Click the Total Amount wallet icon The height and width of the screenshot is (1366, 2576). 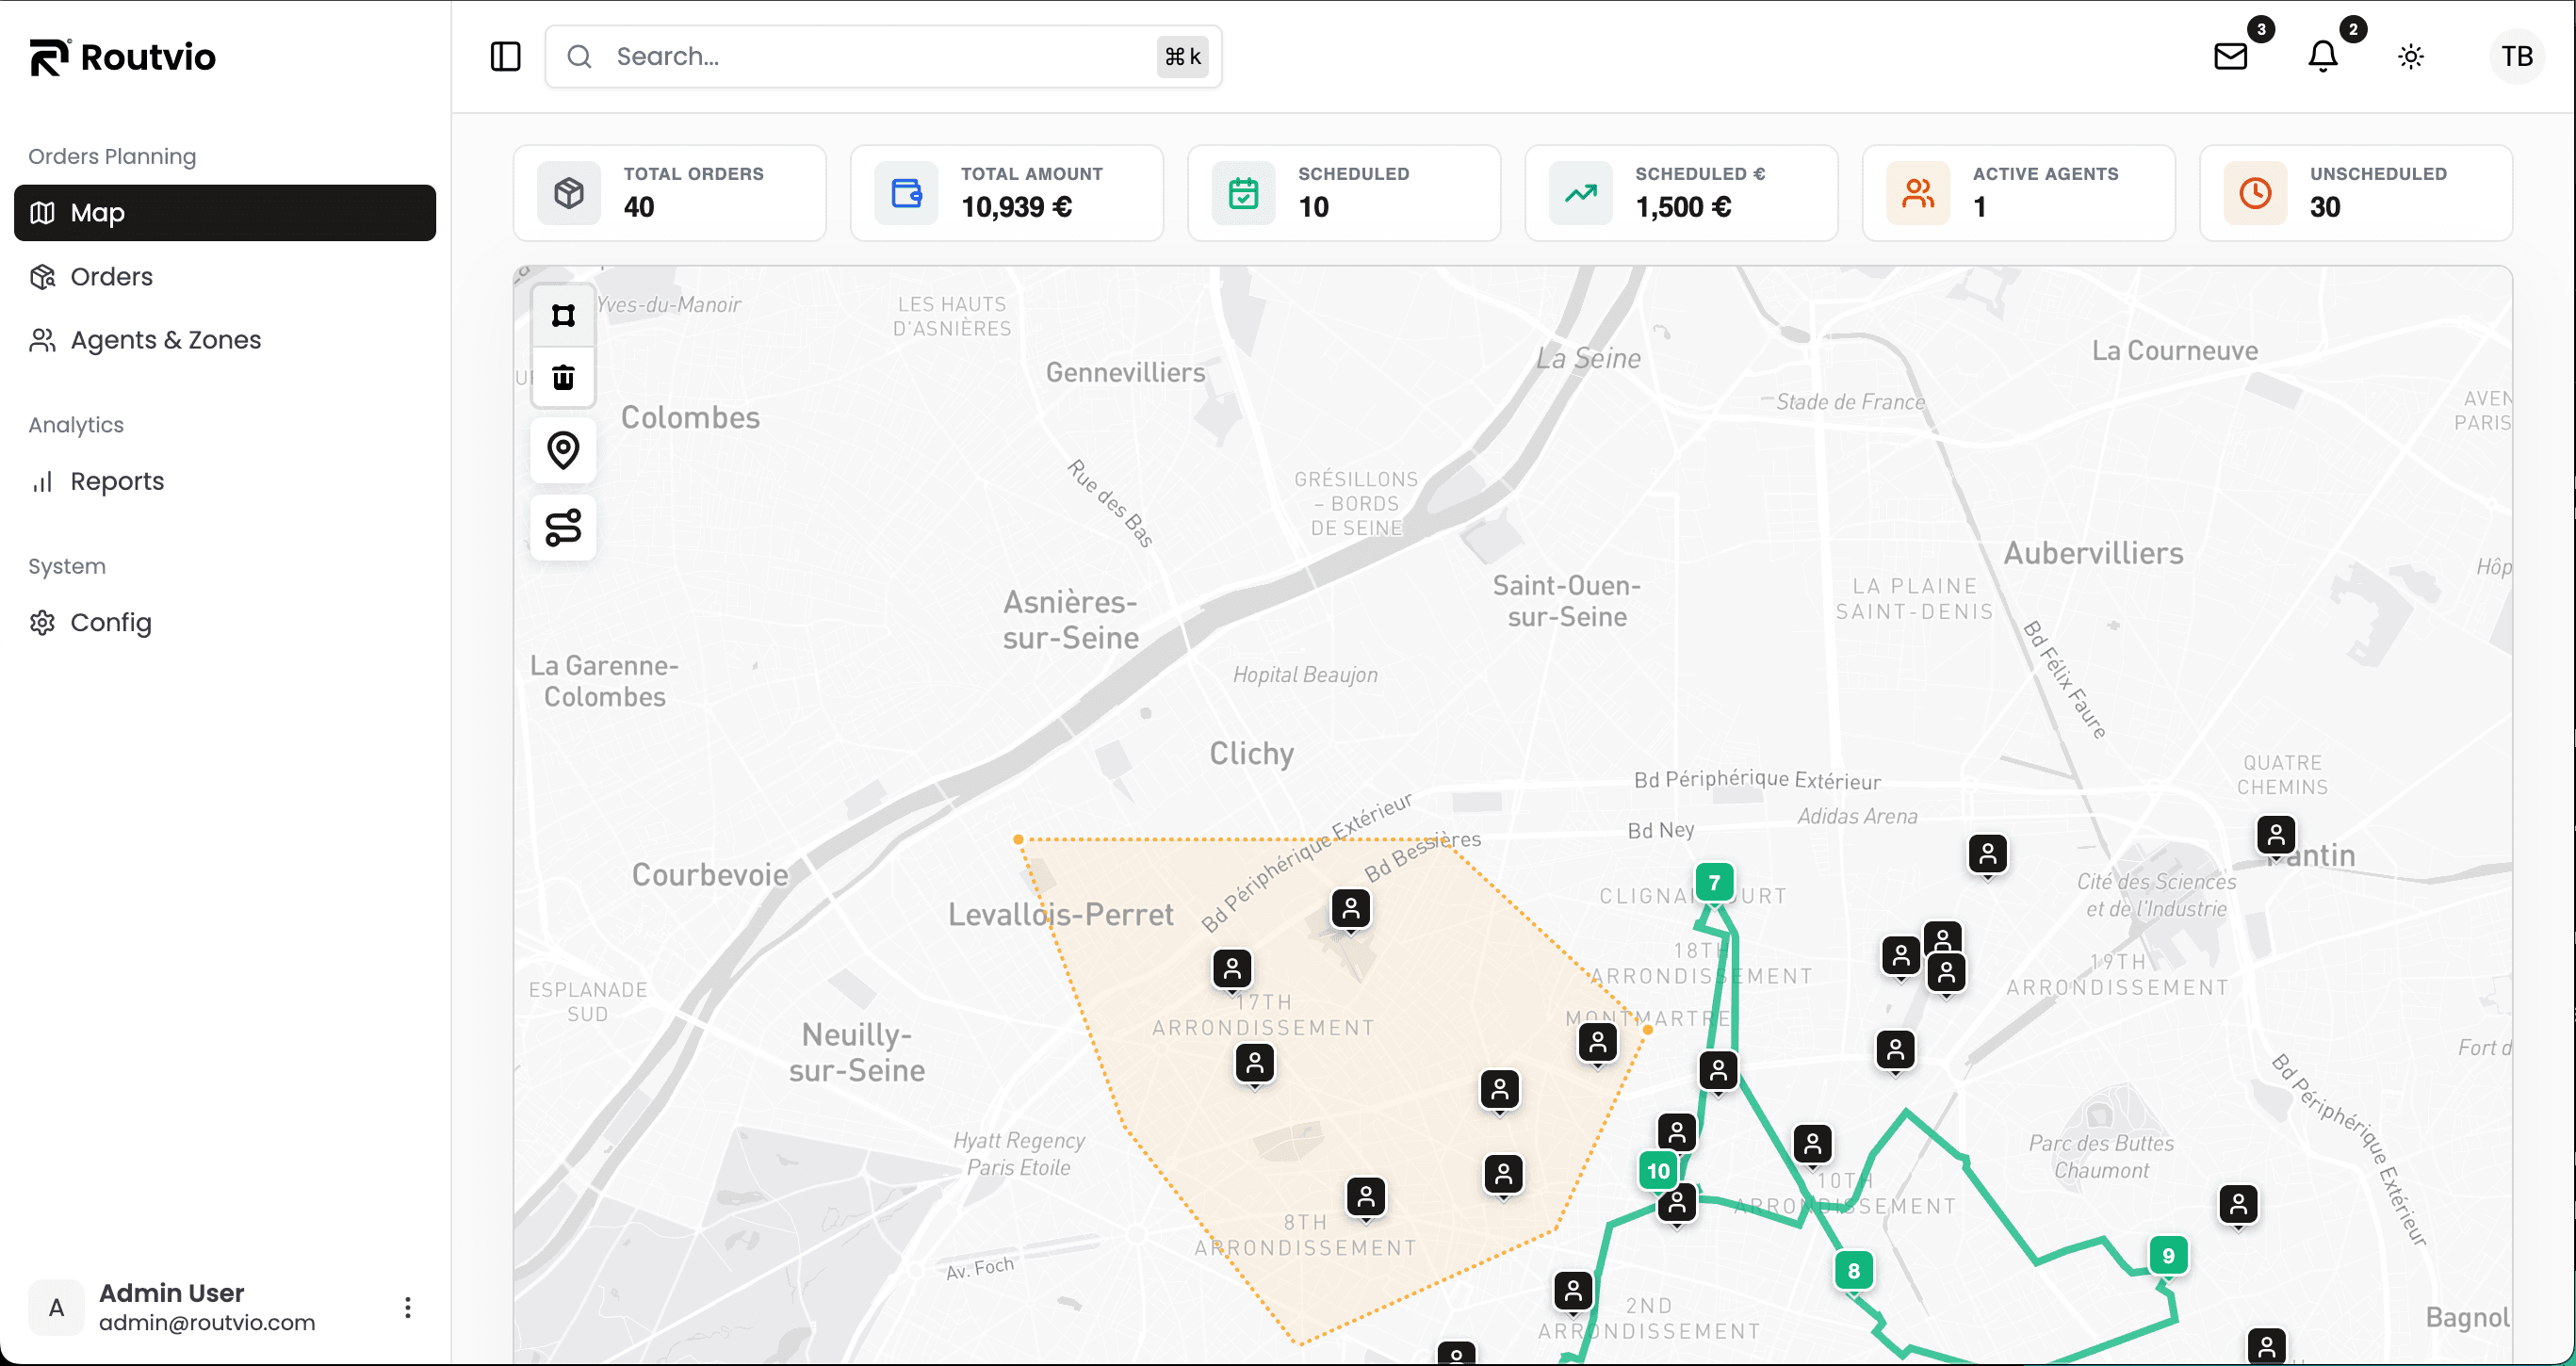tap(906, 192)
